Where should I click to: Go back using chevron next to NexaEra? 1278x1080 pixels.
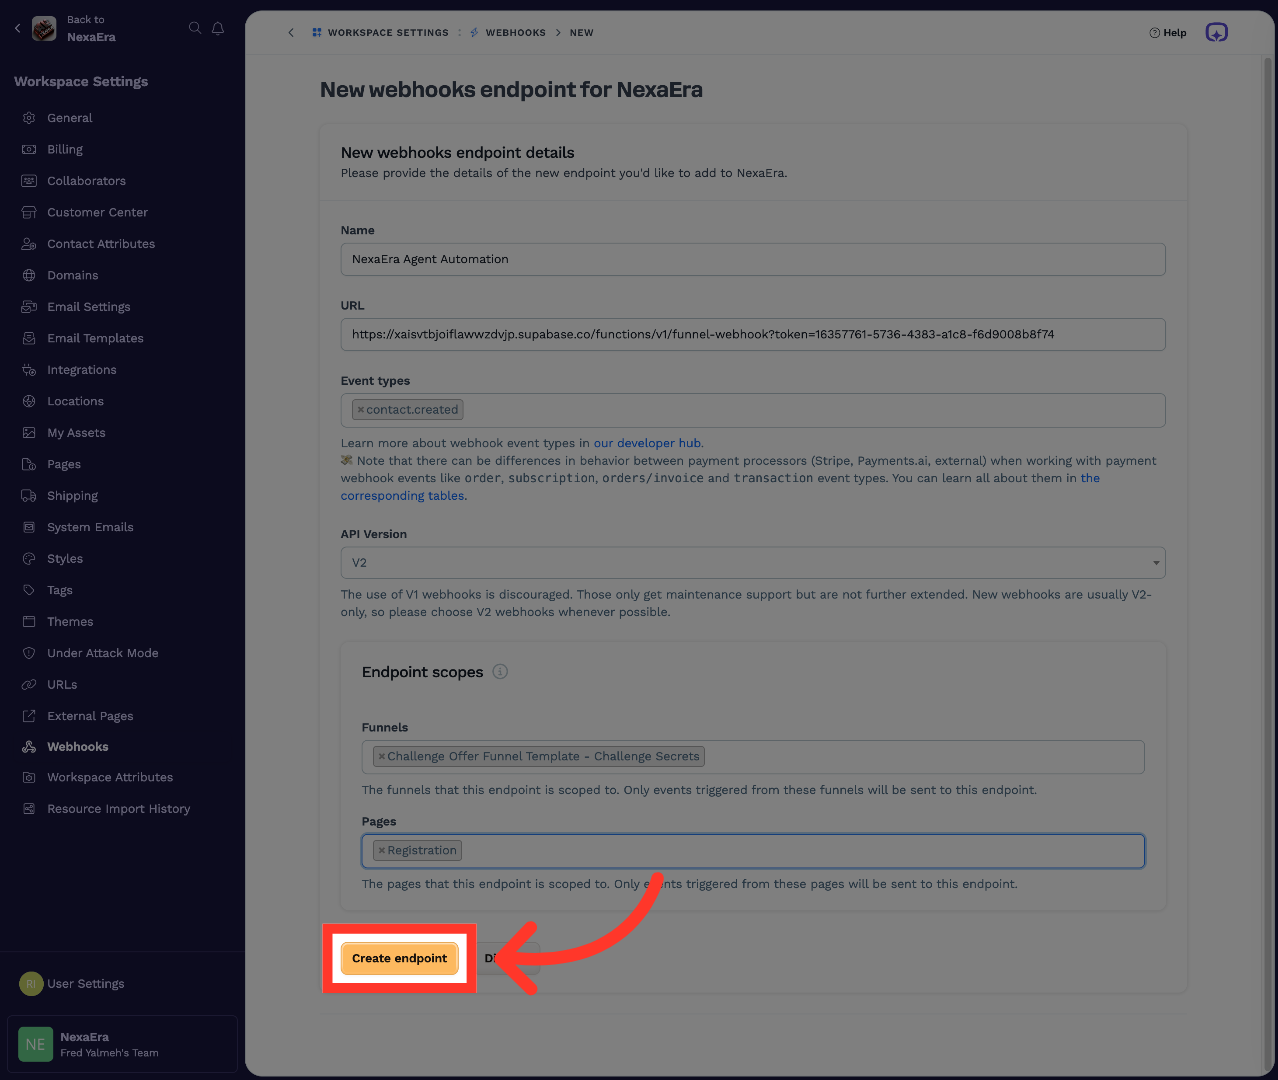click(x=17, y=28)
